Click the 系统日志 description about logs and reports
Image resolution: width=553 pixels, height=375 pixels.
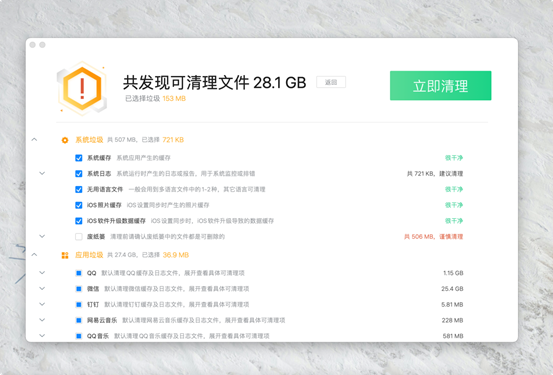pos(186,174)
